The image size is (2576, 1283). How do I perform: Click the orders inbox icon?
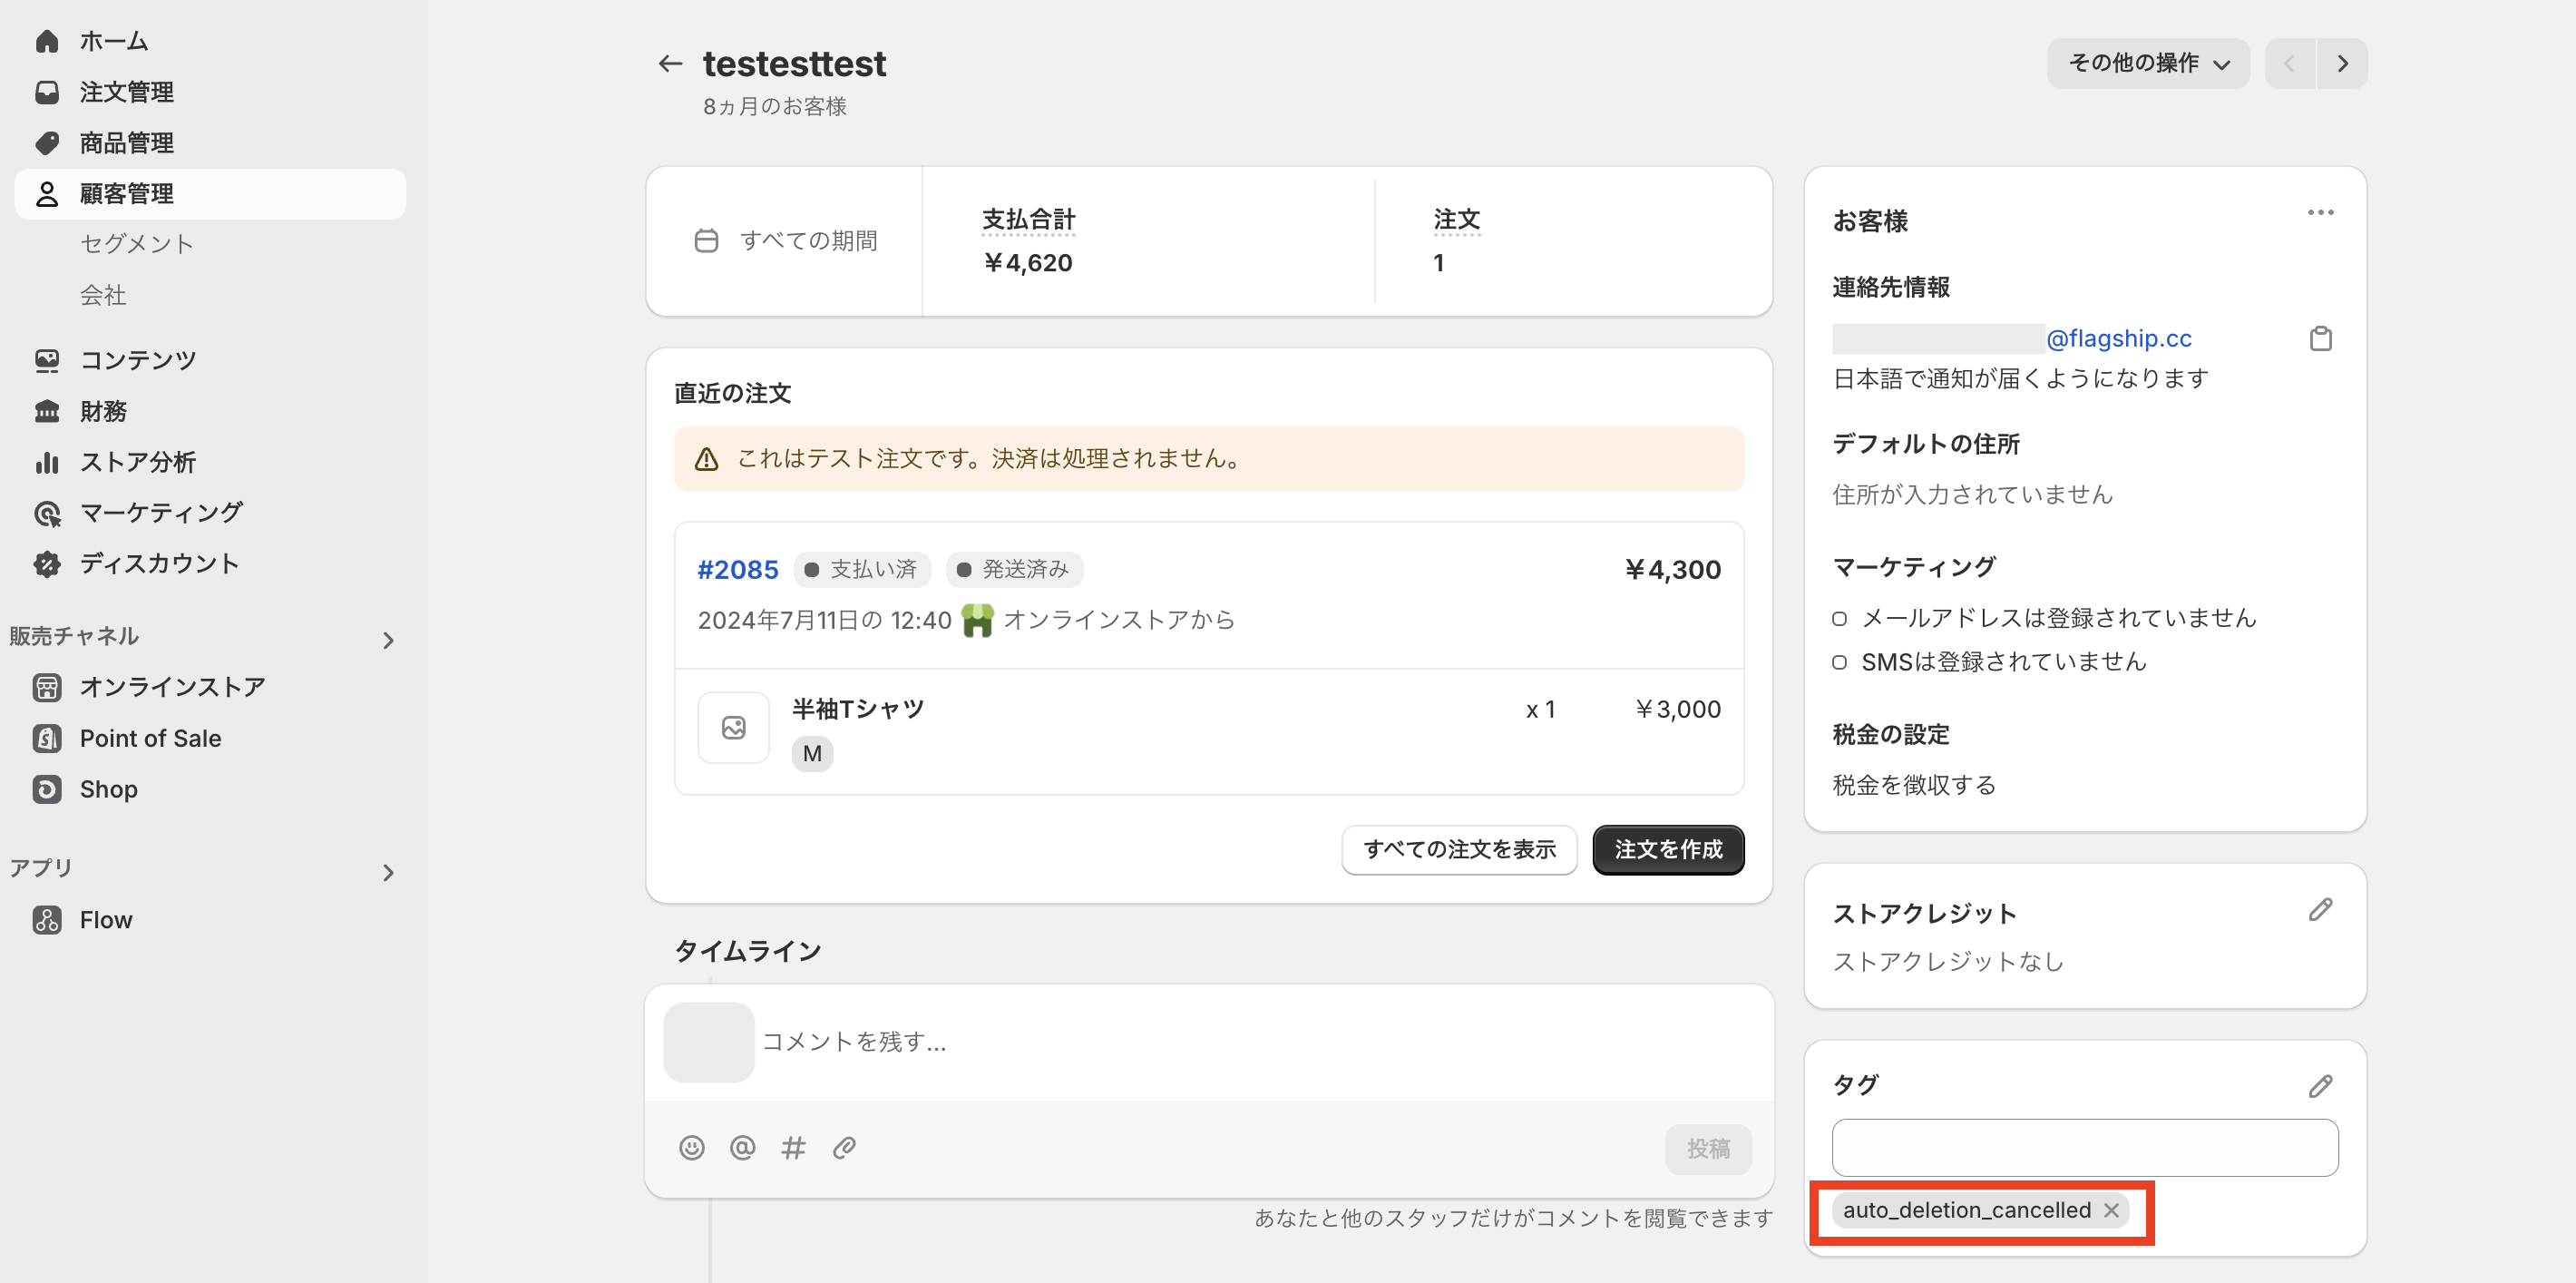(x=47, y=92)
